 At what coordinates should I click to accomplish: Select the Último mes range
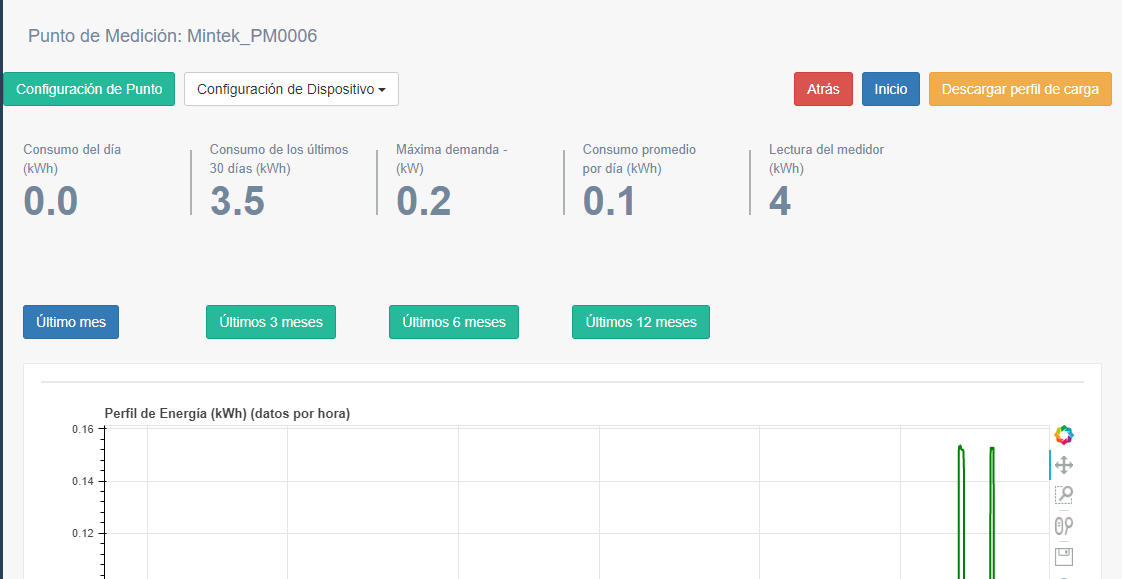pos(71,322)
